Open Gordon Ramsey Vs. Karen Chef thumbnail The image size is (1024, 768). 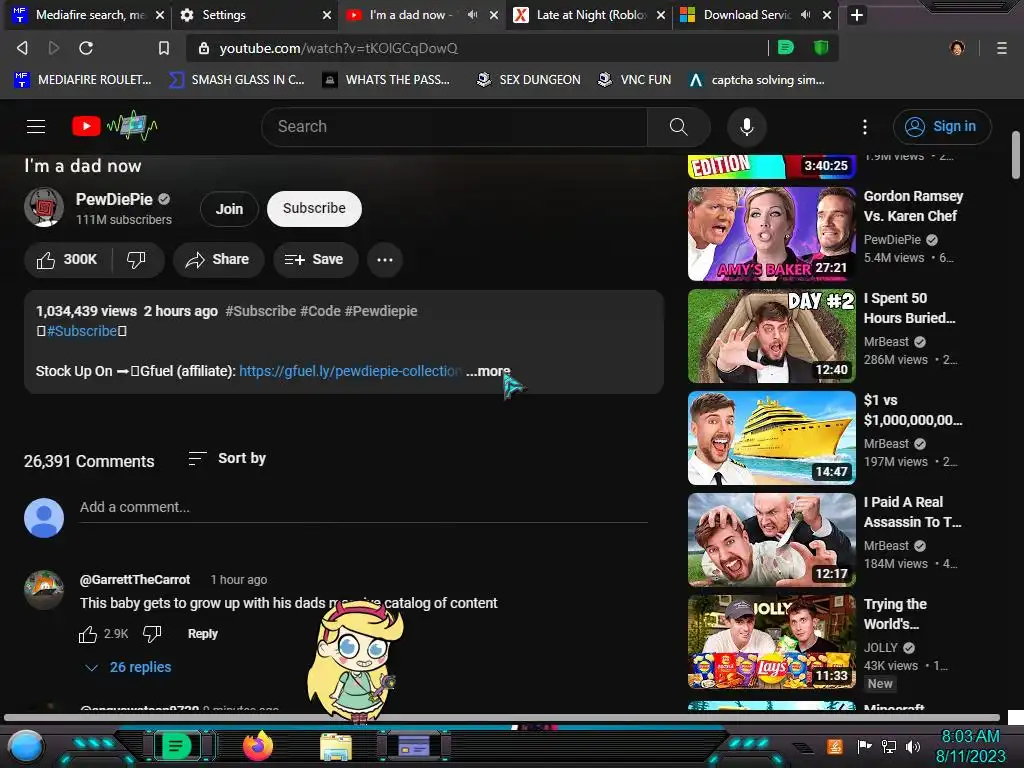[x=771, y=234]
